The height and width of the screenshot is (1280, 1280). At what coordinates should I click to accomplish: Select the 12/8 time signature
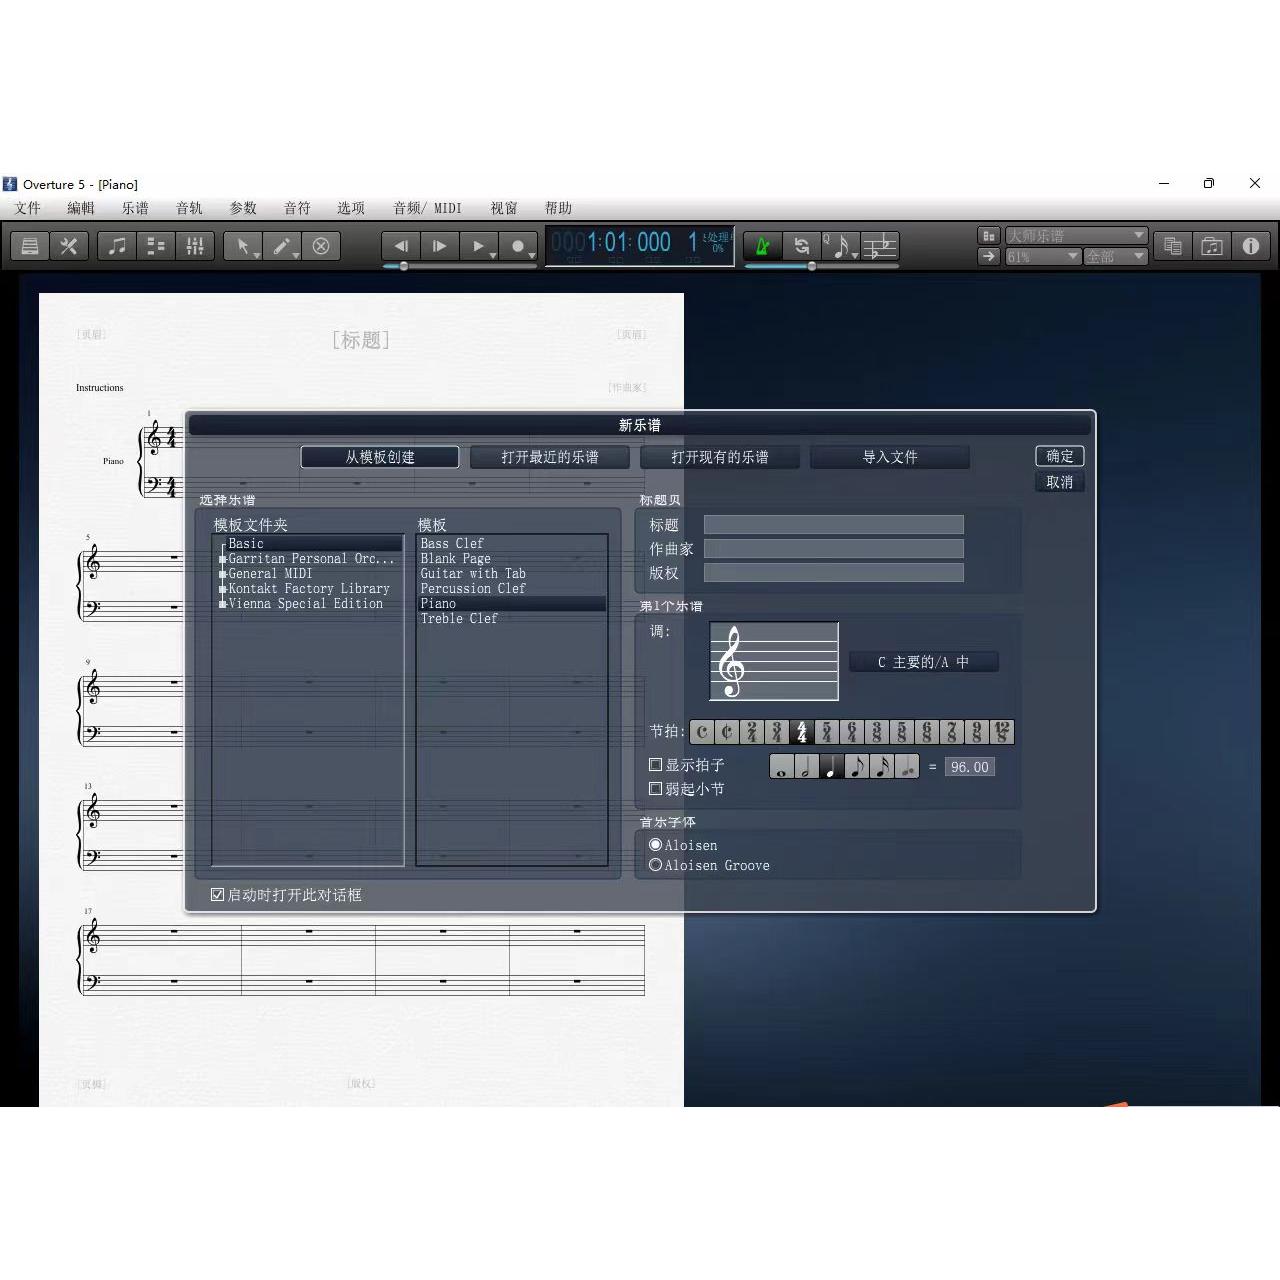1002,732
